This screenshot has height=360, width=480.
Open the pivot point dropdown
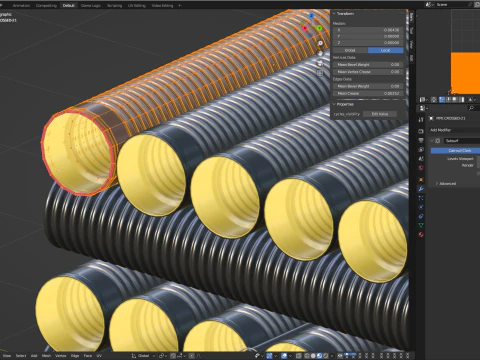[x=163, y=356]
